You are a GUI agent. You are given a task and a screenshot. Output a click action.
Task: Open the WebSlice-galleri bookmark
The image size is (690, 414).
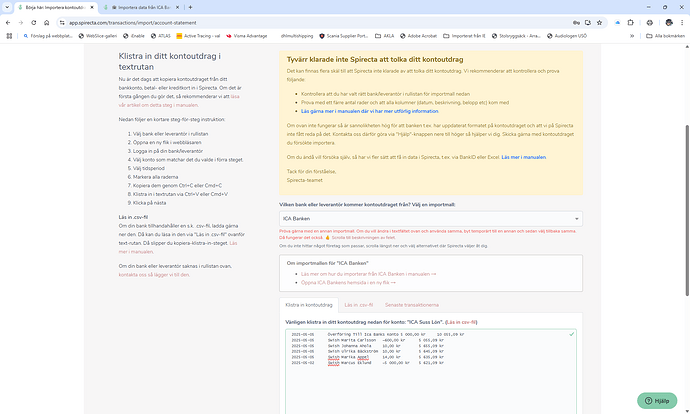[98, 36]
